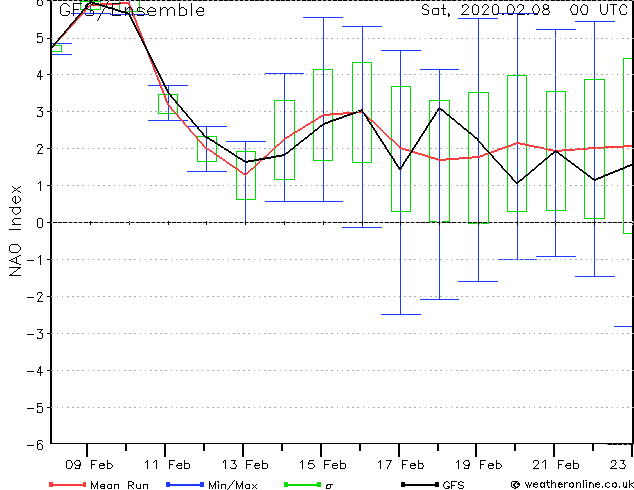Click the '09 Feb' x-axis label

[89, 465]
